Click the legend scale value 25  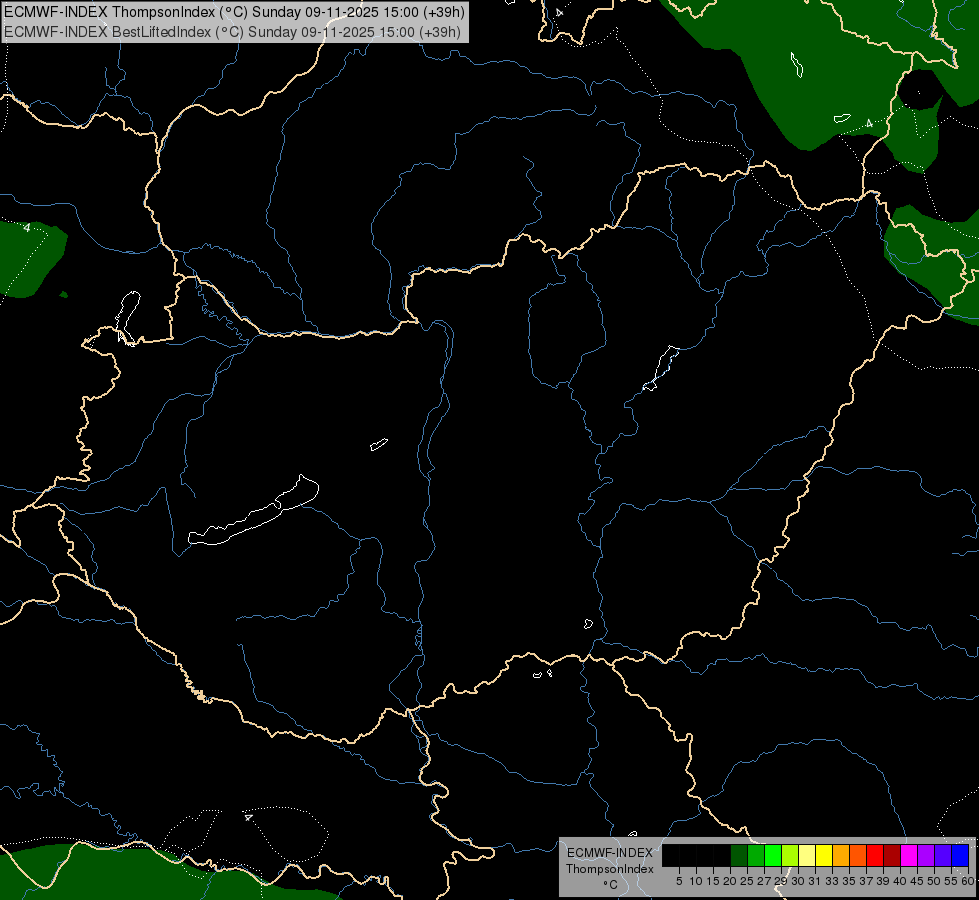(x=747, y=881)
